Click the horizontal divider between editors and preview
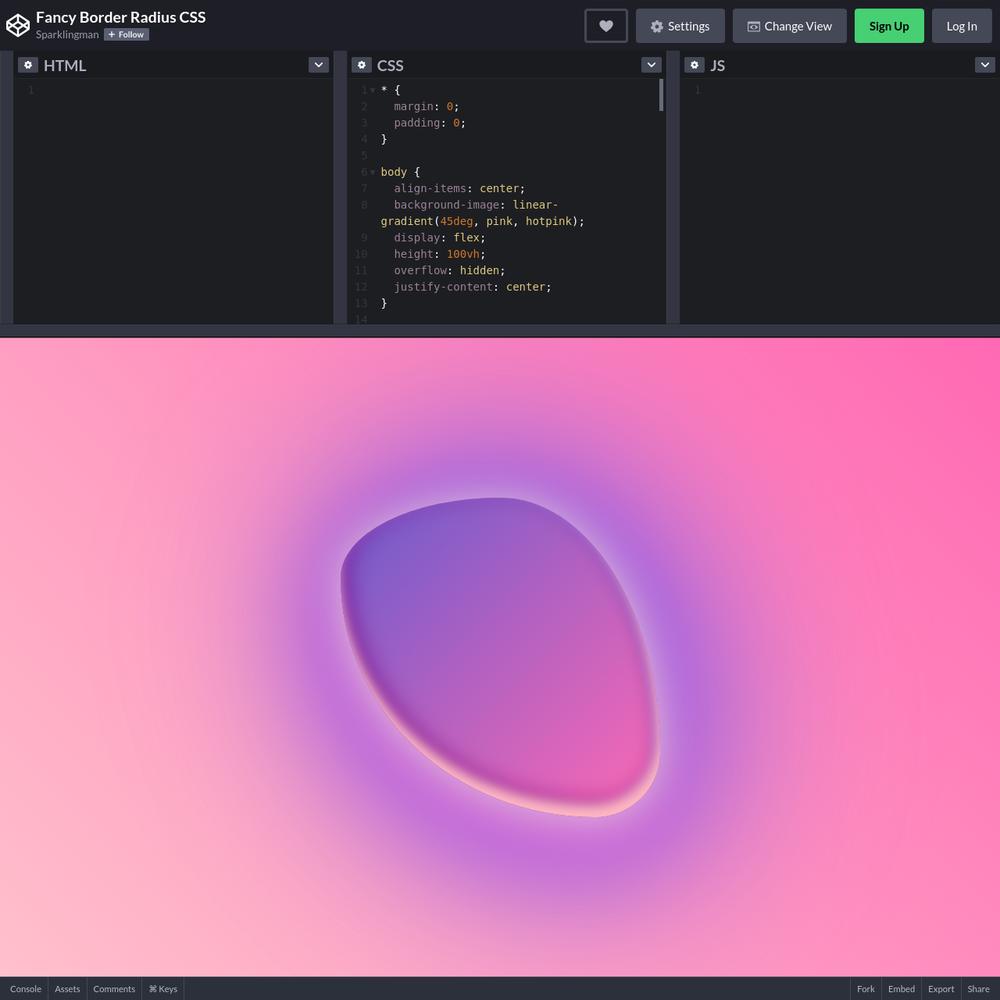This screenshot has height=1000, width=1000. pos(500,330)
